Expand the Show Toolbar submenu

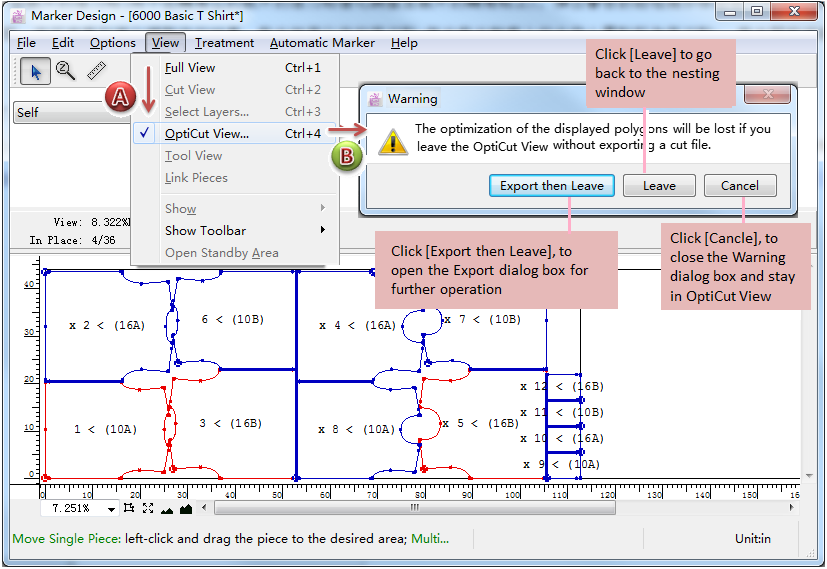(x=205, y=231)
